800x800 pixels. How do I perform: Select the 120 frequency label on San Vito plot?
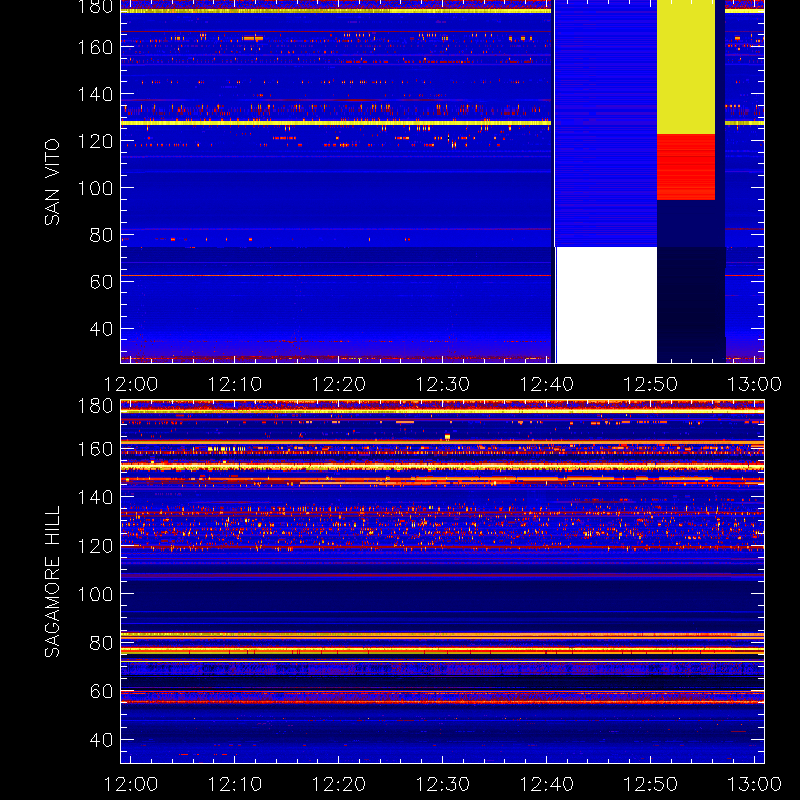95,141
